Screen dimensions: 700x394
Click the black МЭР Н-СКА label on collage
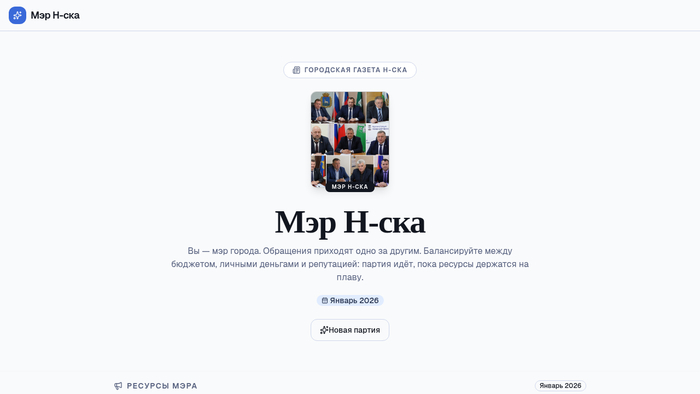(x=350, y=187)
